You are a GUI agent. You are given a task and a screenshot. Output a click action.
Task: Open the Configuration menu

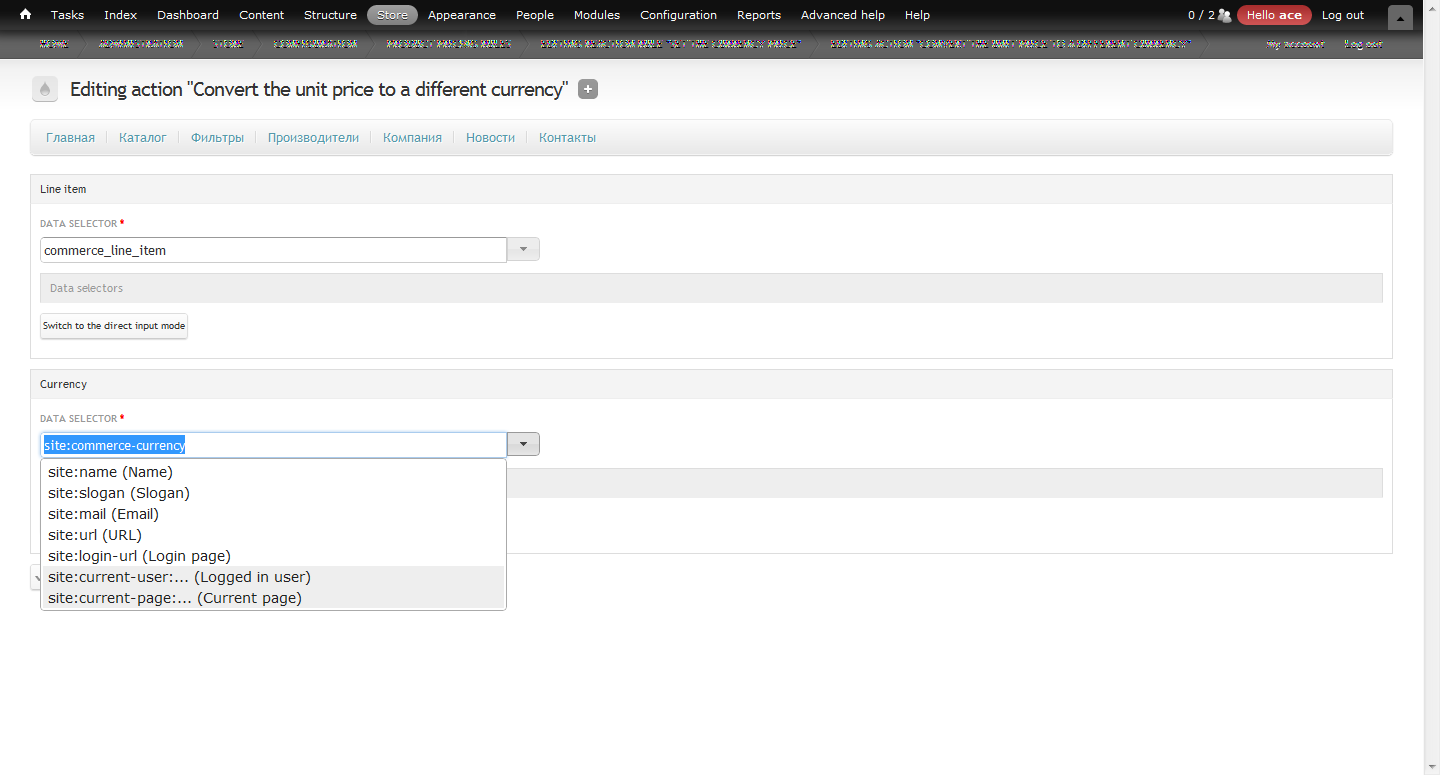(x=678, y=14)
